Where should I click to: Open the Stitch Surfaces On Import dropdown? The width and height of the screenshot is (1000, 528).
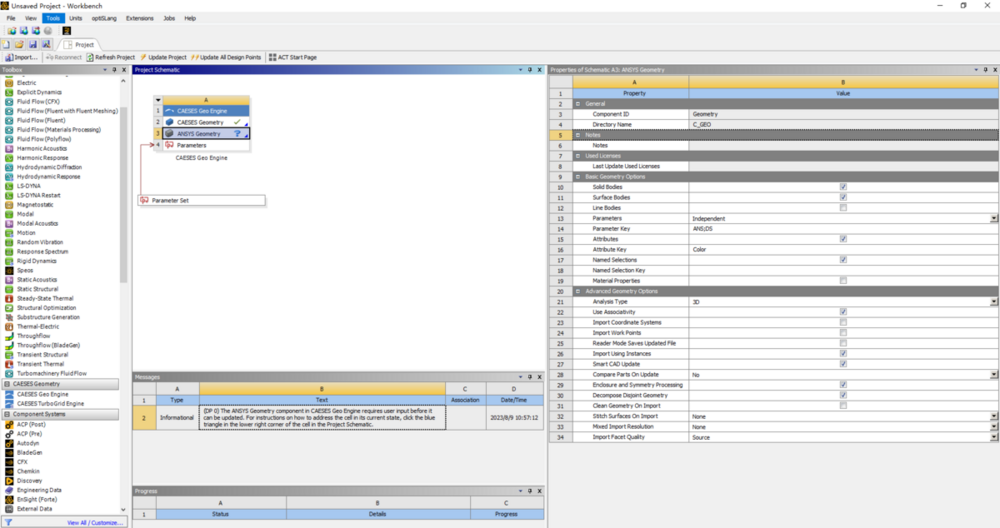coord(994,416)
